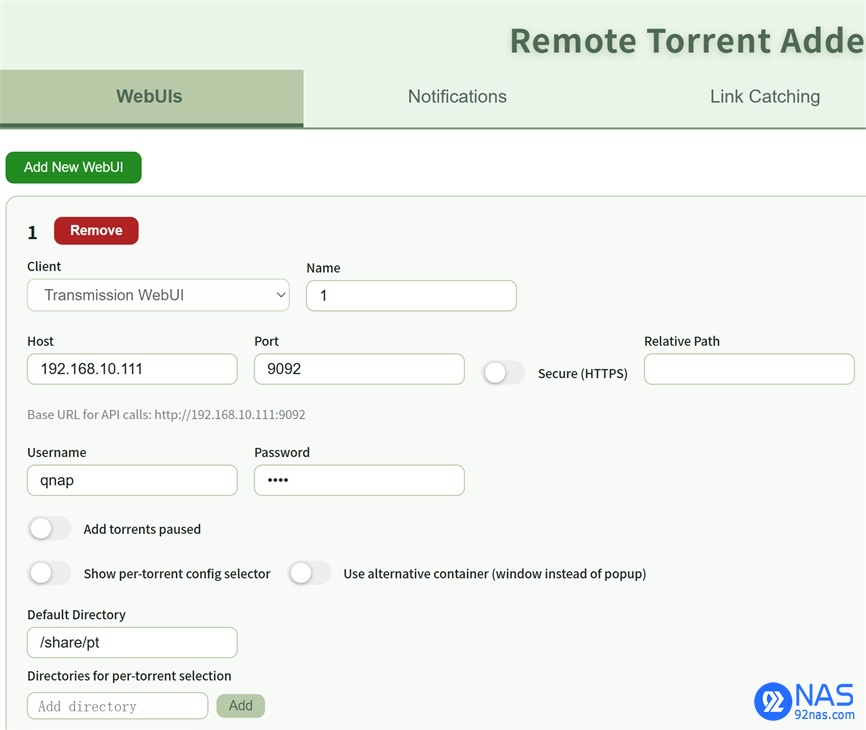Click the Add New WebUI button
This screenshot has width=866, height=730.
pyautogui.click(x=73, y=167)
